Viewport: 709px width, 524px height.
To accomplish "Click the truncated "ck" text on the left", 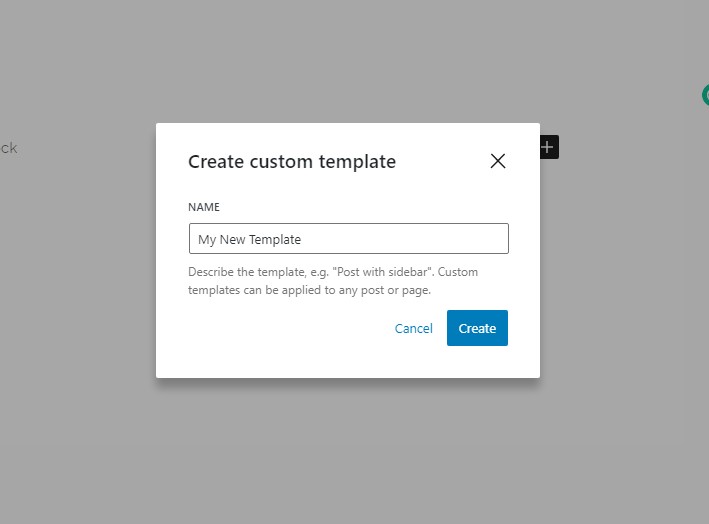I will pos(8,148).
